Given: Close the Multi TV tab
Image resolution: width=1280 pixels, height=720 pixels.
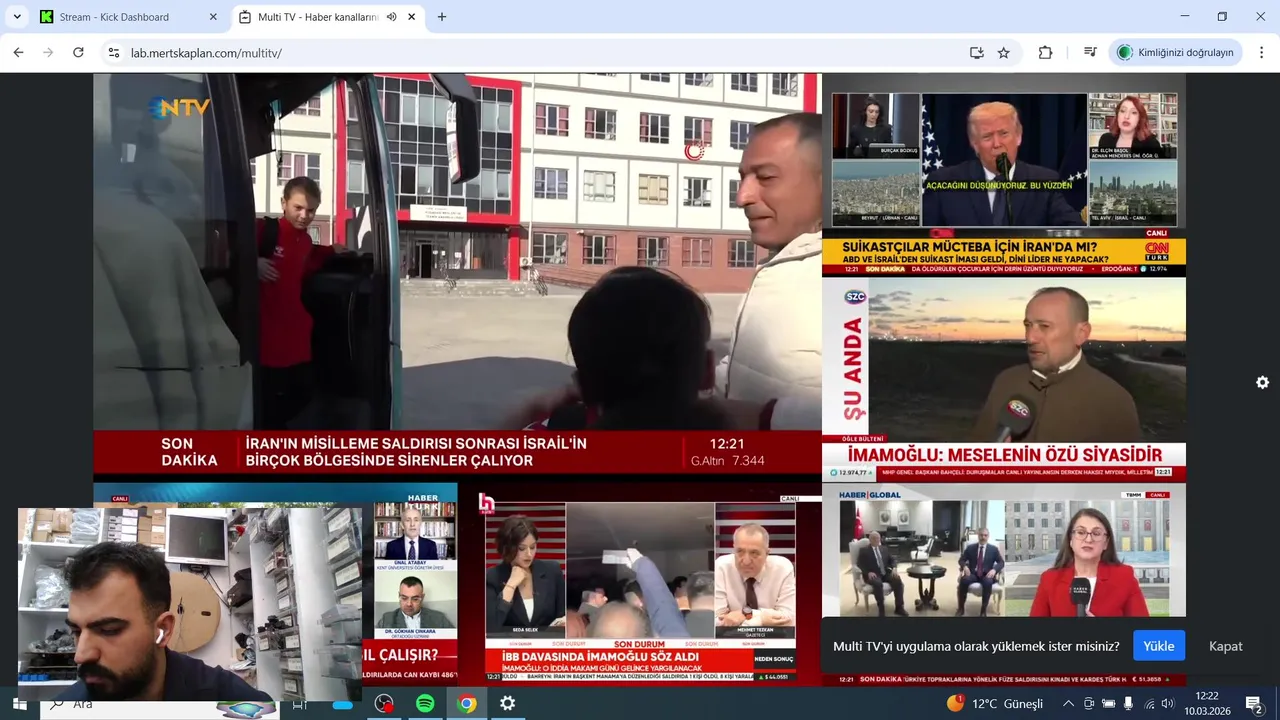Looking at the screenshot, I should click(412, 17).
